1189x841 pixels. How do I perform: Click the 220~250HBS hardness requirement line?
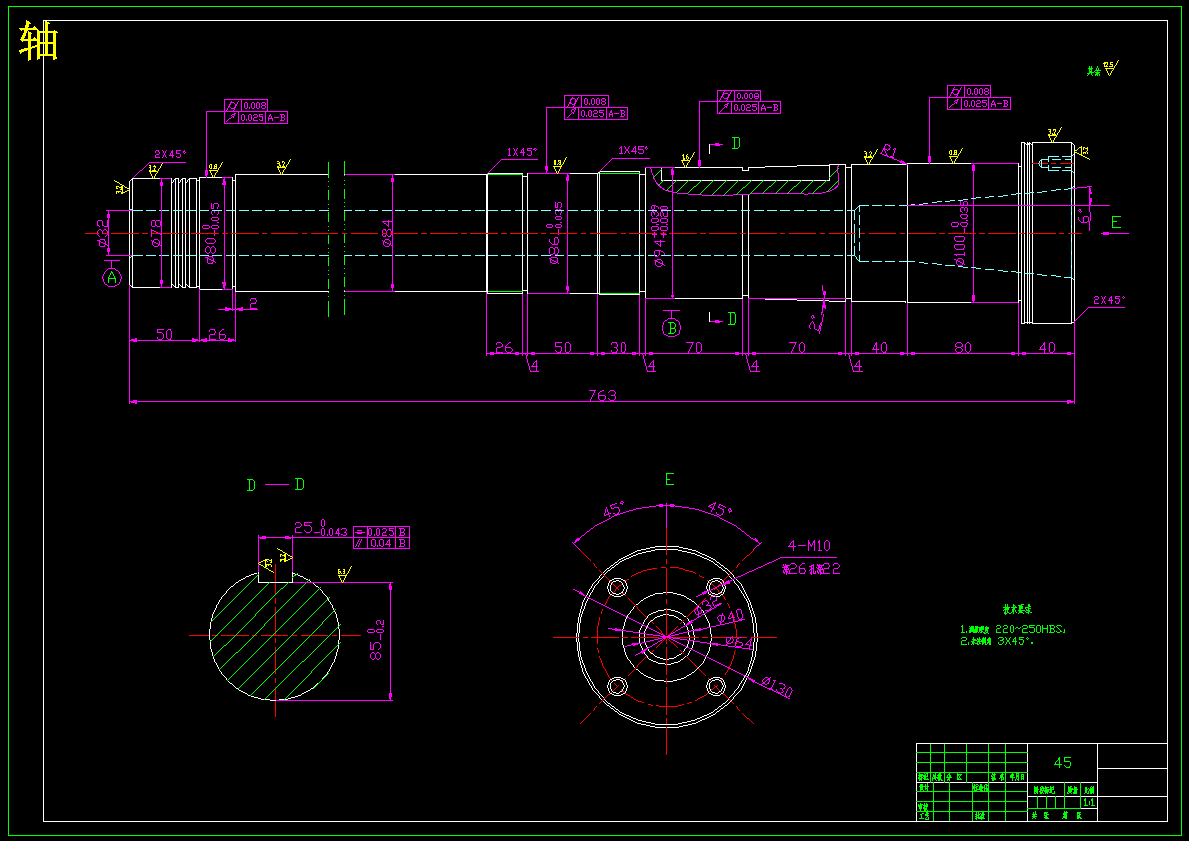click(x=1012, y=629)
